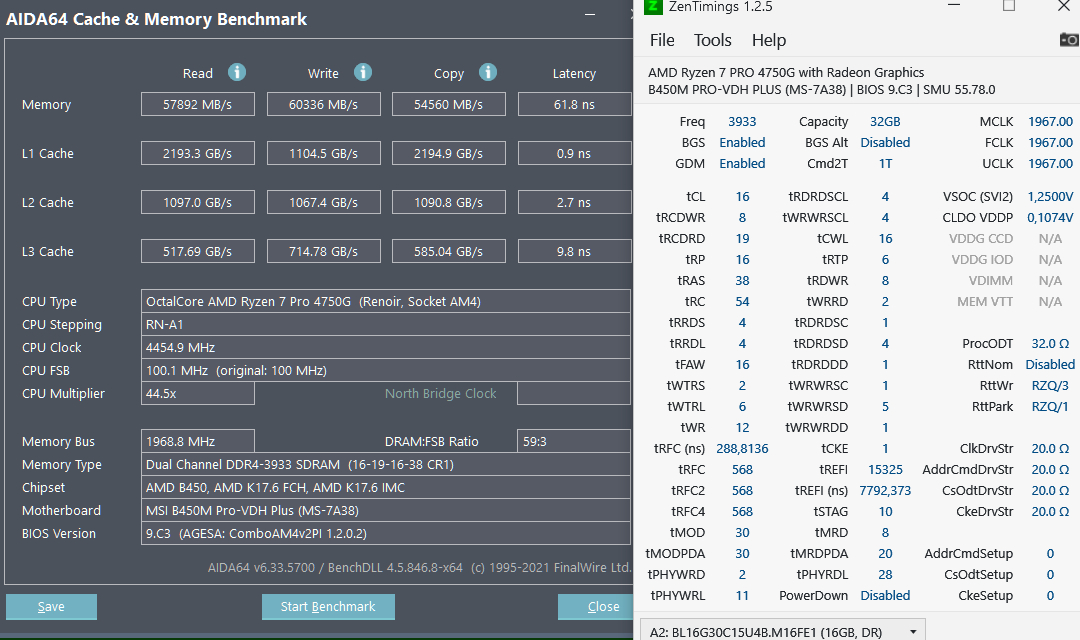Click the MCLK value 1967.00
The width and height of the screenshot is (1080, 640).
1050,121
